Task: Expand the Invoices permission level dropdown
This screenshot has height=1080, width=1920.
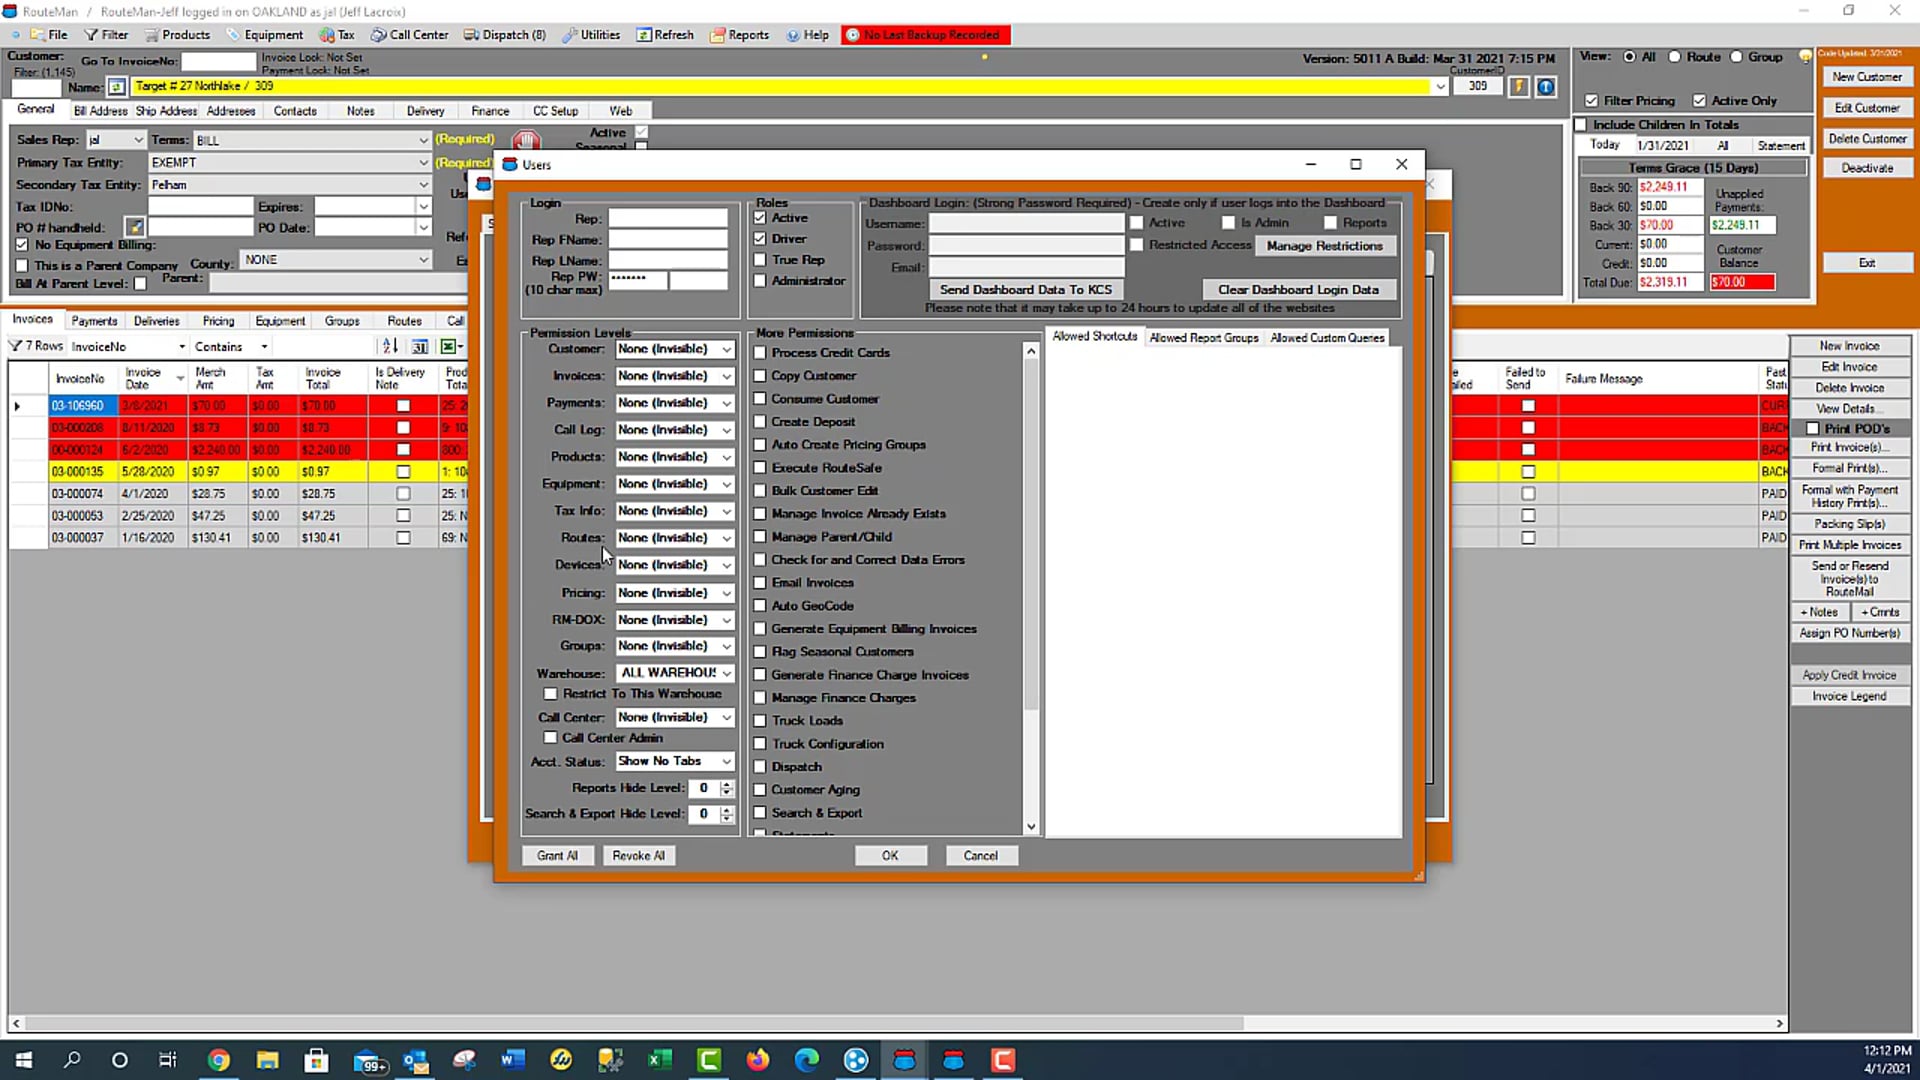Action: click(x=727, y=376)
